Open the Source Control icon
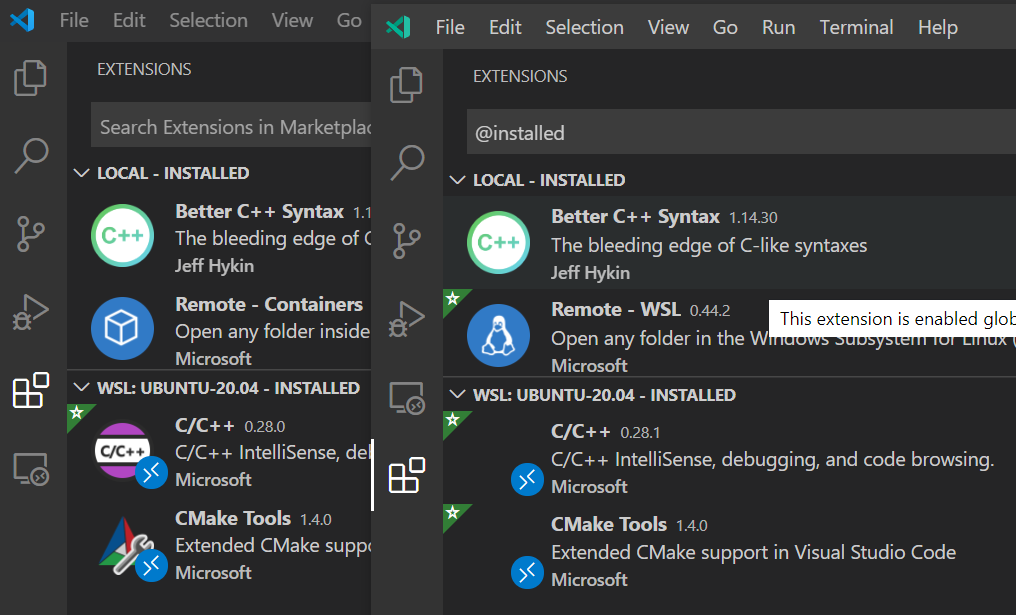1016x615 pixels. point(407,240)
